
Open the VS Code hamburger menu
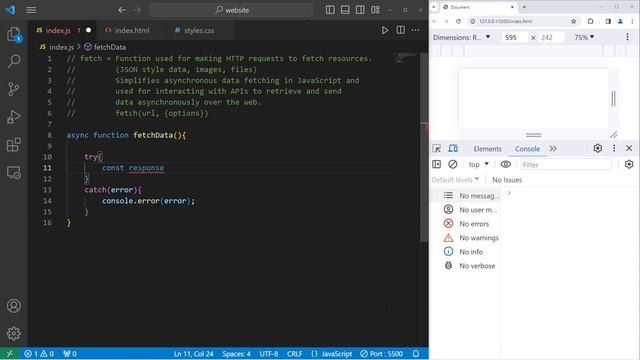[31, 10]
